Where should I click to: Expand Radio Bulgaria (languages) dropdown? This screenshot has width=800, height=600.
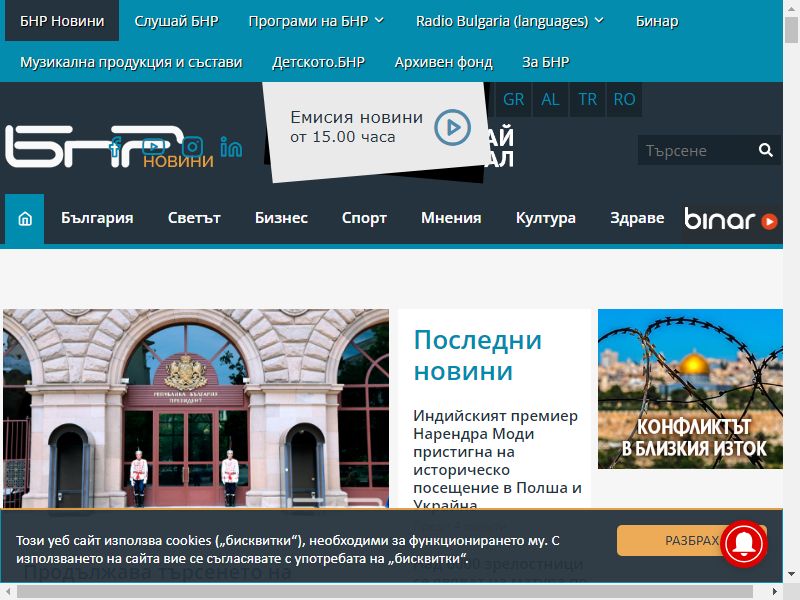pyautogui.click(x=510, y=21)
